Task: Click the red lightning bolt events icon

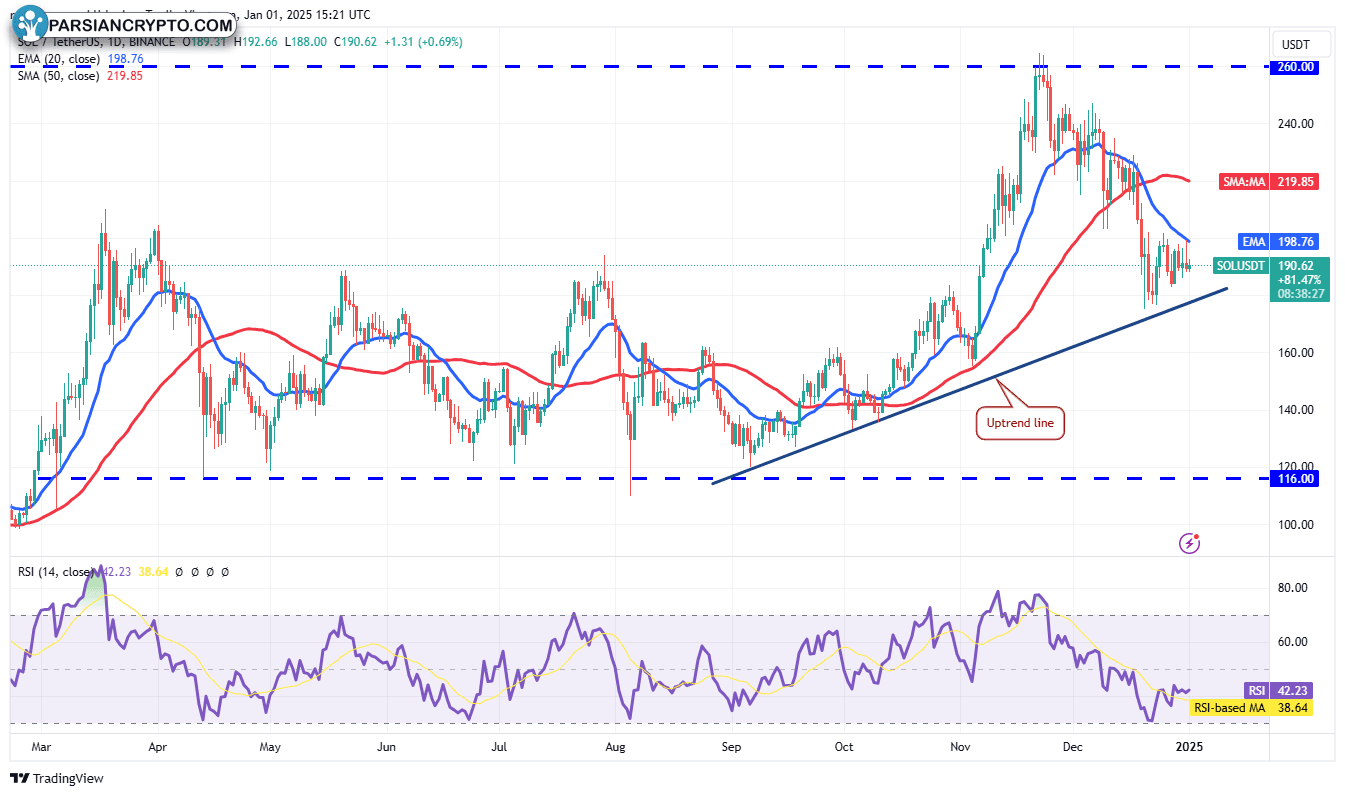Action: pyautogui.click(x=1190, y=543)
